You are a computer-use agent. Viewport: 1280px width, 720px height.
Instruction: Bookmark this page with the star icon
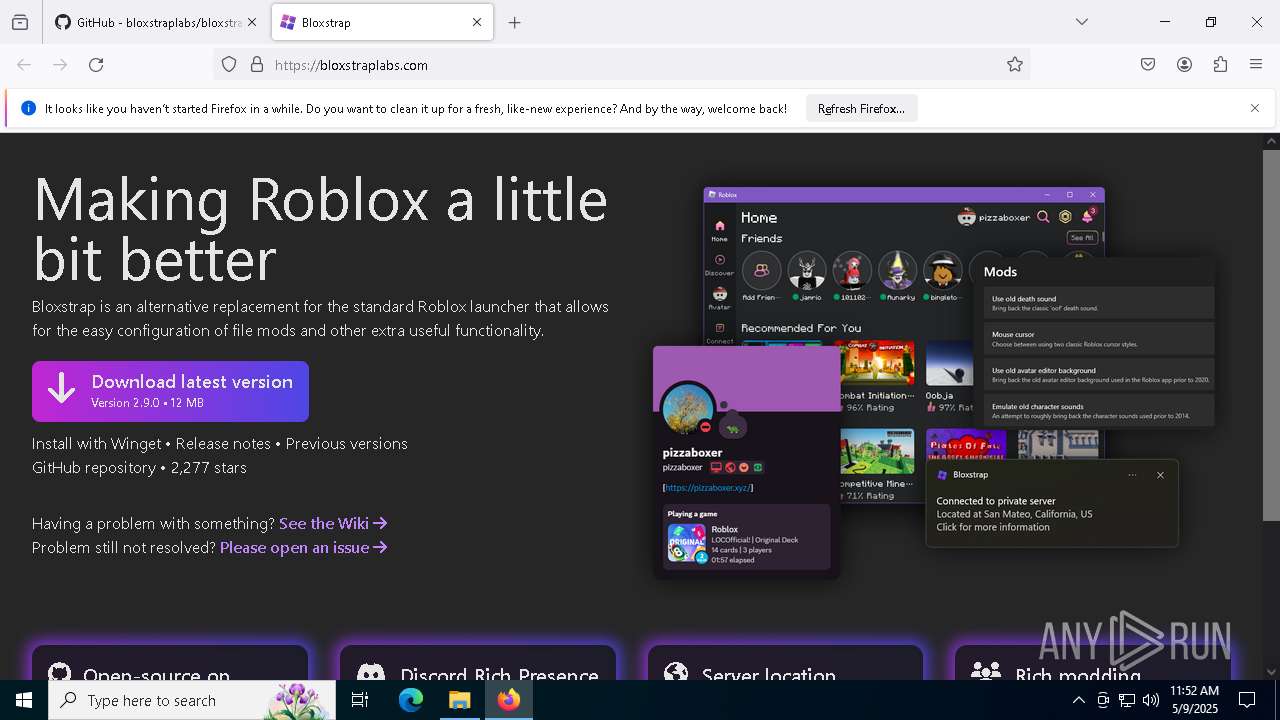(1015, 65)
